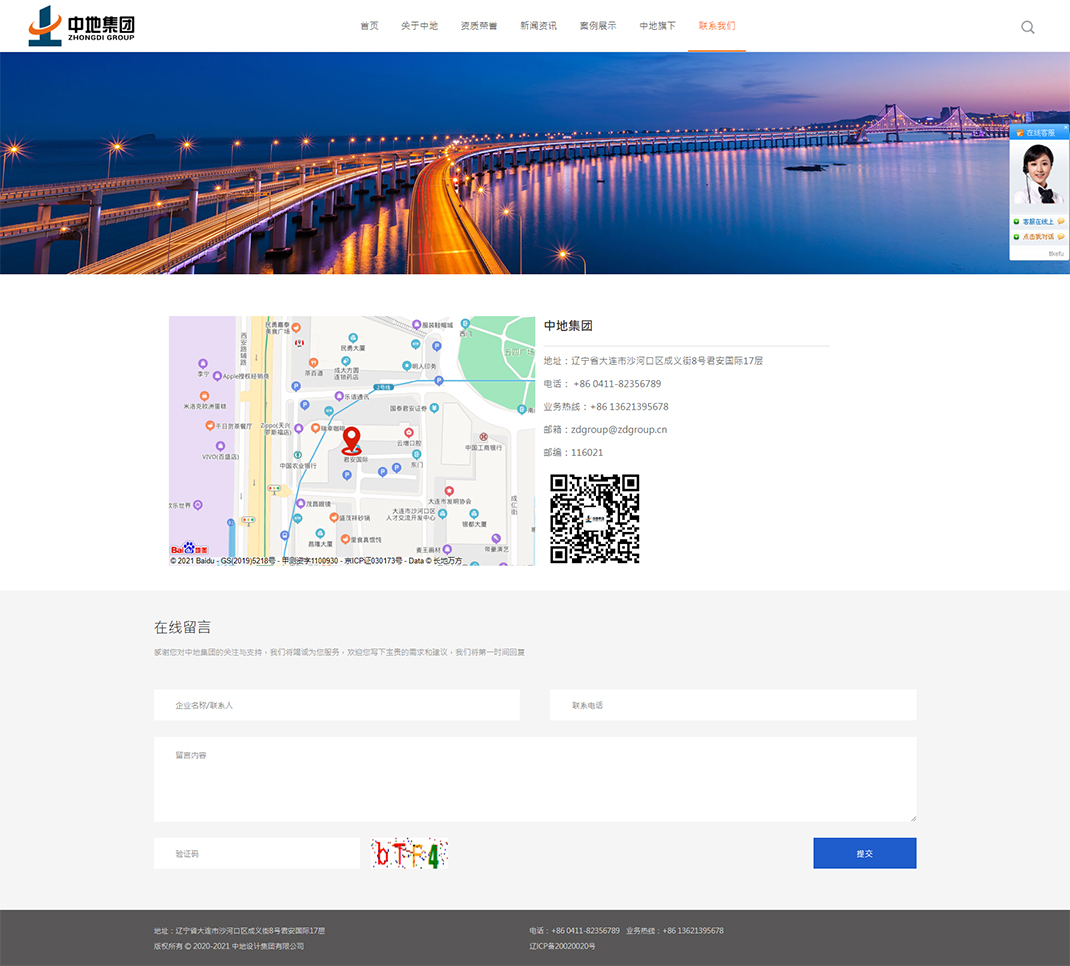Select the 新闻资讯 navigation item
Screen dimensions: 1070x966
point(538,25)
